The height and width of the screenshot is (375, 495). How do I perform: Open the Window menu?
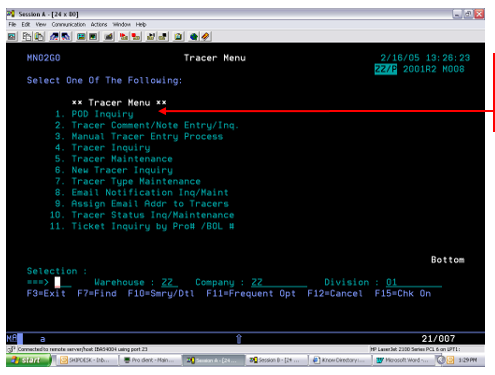pyautogui.click(x=122, y=24)
